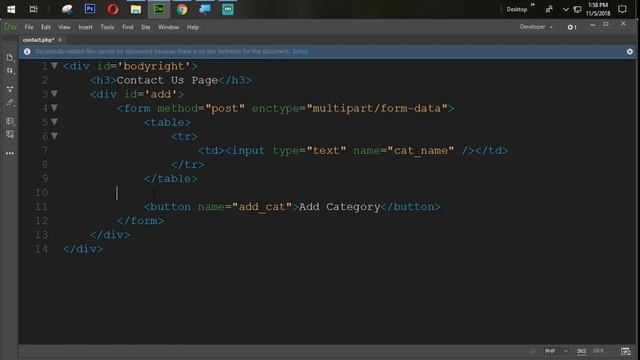Screen dimensions: 640x360
Task: Click the taskbar clock showing 1:58 PM
Action: (x=598, y=9)
